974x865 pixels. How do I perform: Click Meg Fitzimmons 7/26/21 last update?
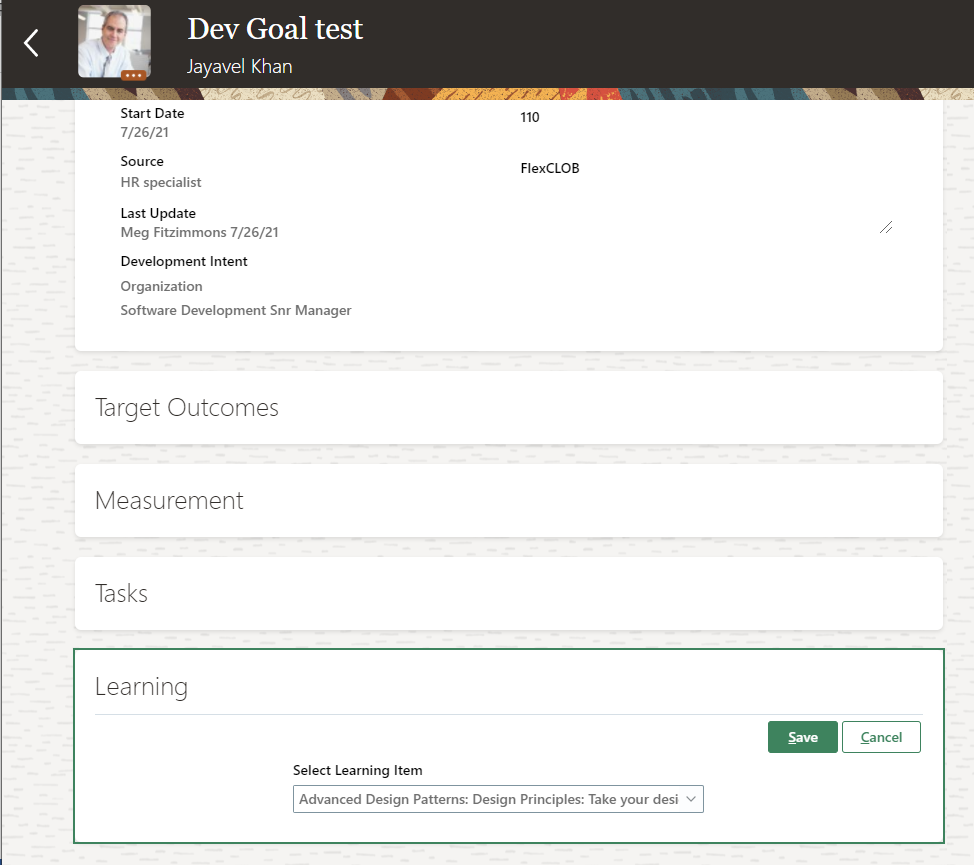pyautogui.click(x=199, y=232)
